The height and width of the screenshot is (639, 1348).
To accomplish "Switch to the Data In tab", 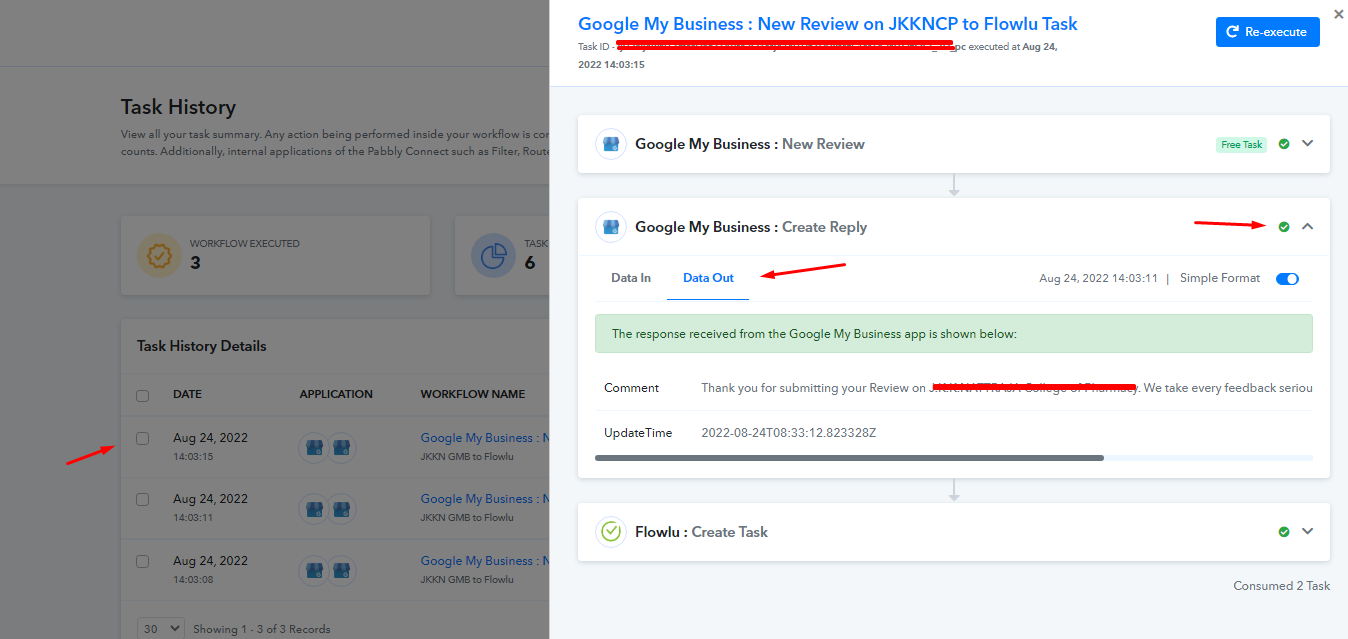I will (631, 278).
